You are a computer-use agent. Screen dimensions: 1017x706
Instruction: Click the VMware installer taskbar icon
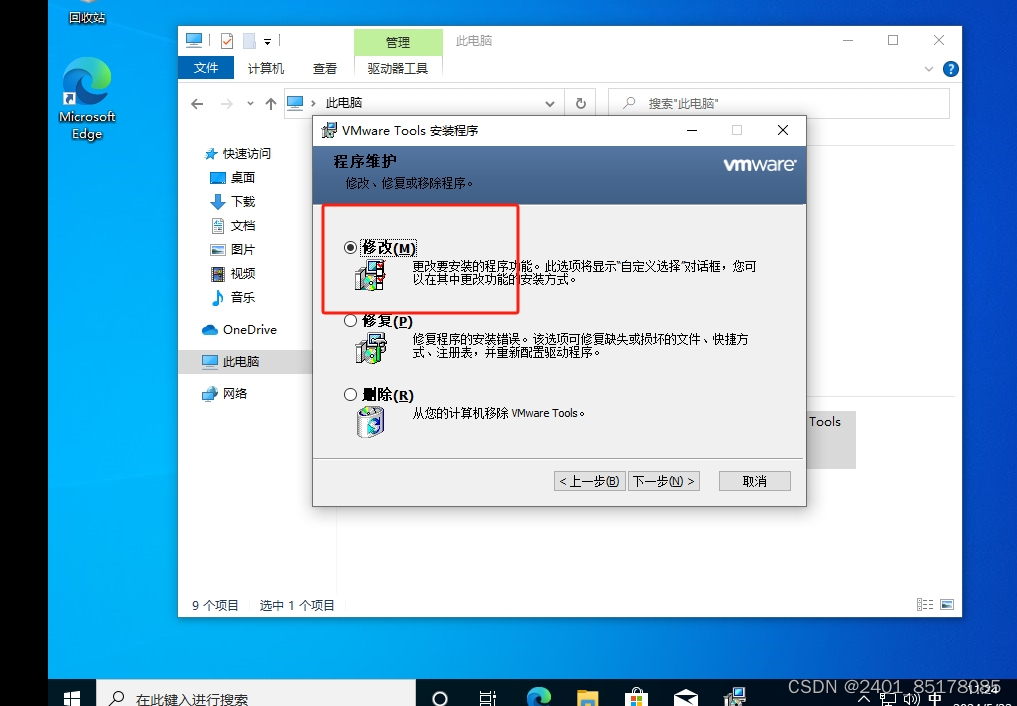click(x=735, y=698)
